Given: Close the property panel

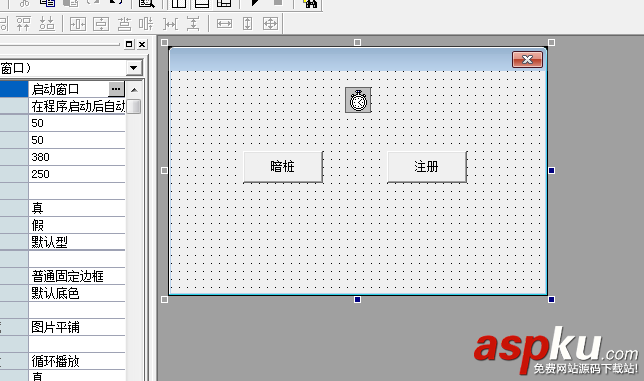Looking at the screenshot, I should (142, 44).
